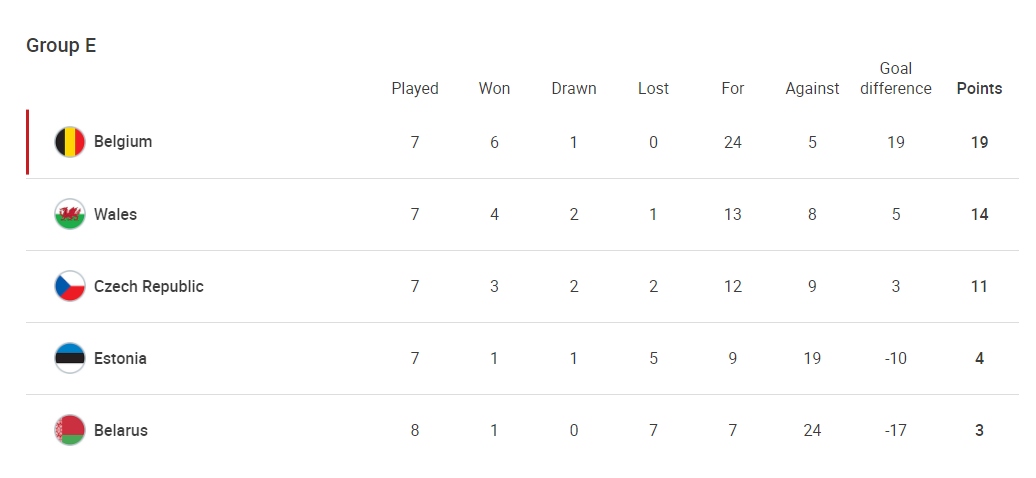Click Belgium's points value 19

point(979,142)
